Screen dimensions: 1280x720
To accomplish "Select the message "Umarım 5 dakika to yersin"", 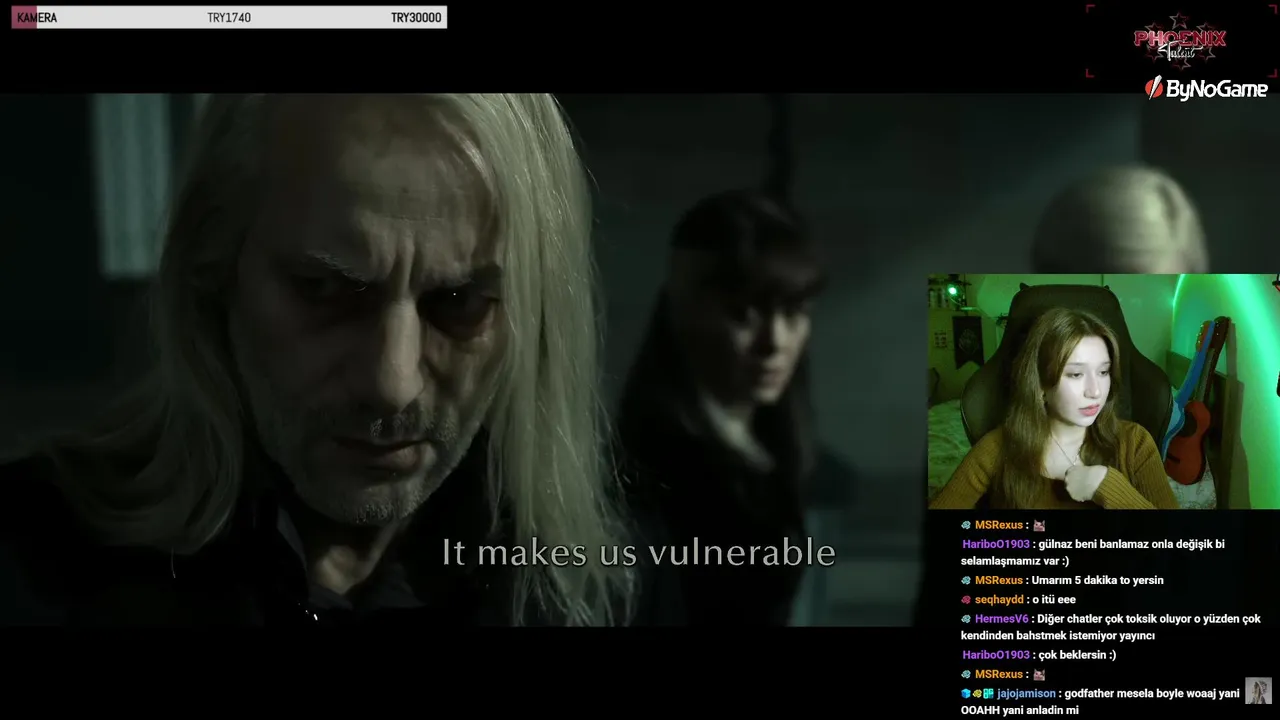I will point(1098,580).
